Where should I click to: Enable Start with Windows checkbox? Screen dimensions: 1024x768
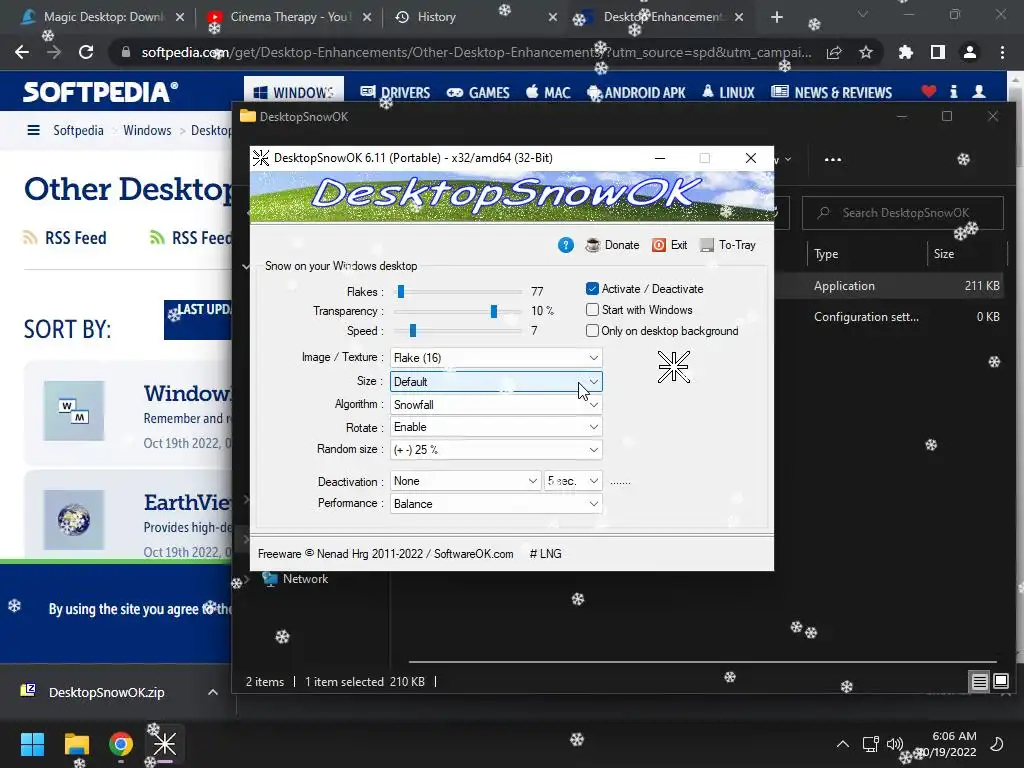[592, 310]
